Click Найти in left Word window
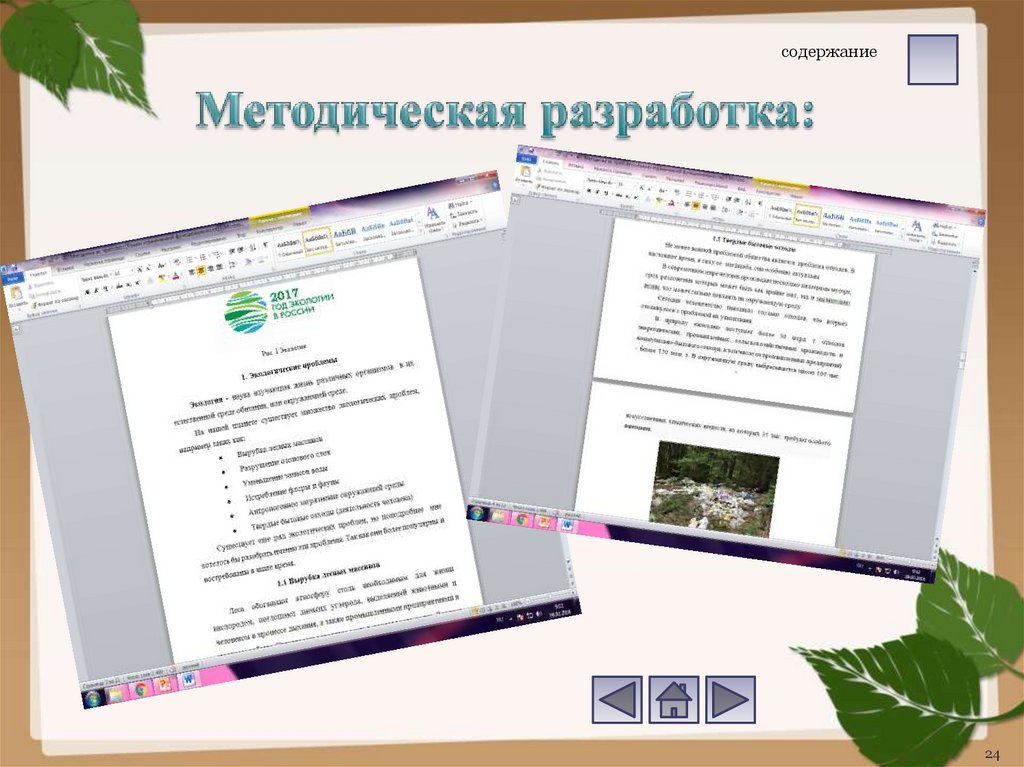This screenshot has width=1024, height=767. [x=460, y=204]
